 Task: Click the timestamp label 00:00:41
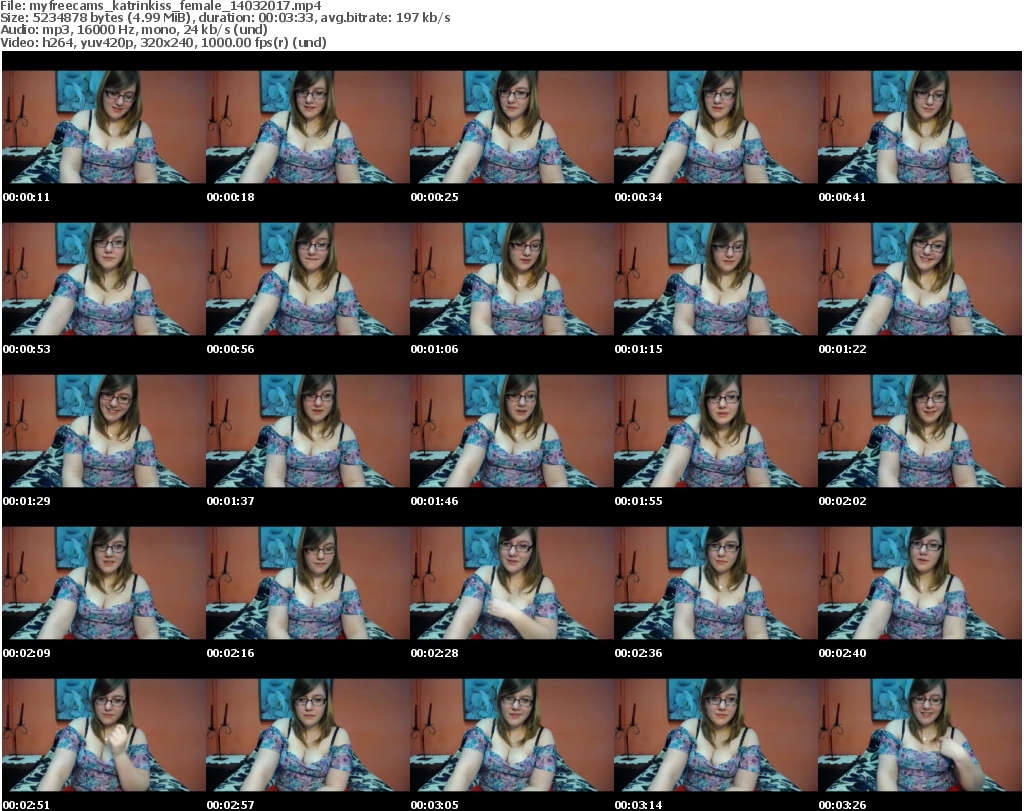(842, 197)
